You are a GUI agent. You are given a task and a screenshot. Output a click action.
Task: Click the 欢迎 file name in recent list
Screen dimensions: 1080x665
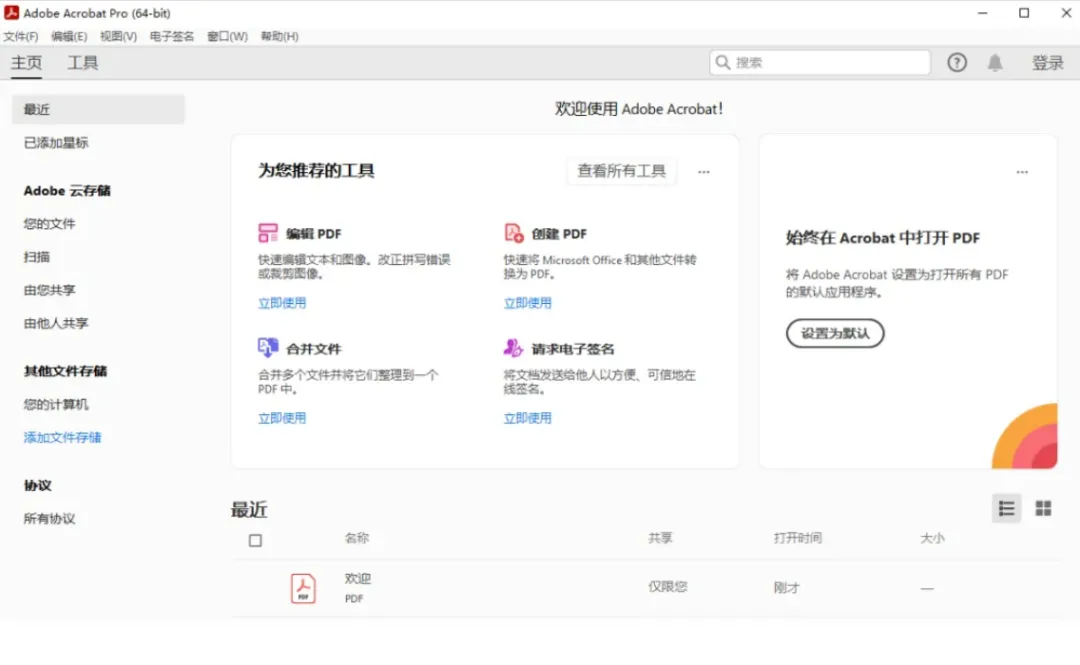coord(357,579)
